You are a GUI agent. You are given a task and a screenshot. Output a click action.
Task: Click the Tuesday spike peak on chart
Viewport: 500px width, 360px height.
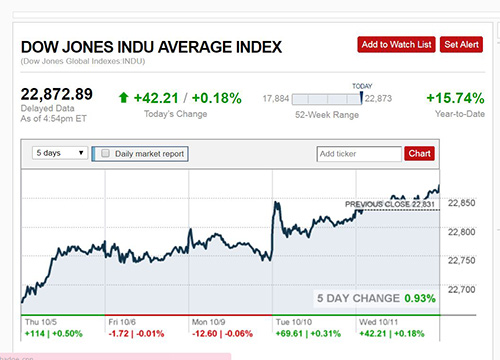tap(276, 203)
